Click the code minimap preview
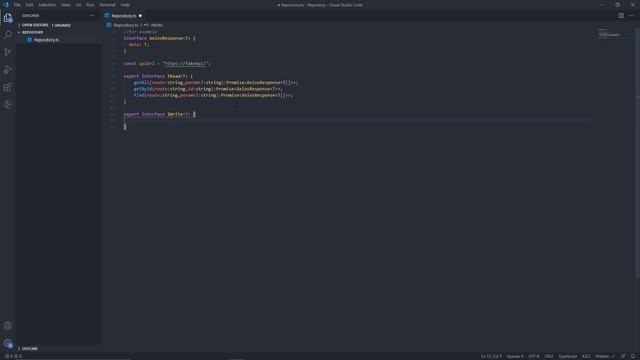This screenshot has height=360, width=640. [x=609, y=33]
